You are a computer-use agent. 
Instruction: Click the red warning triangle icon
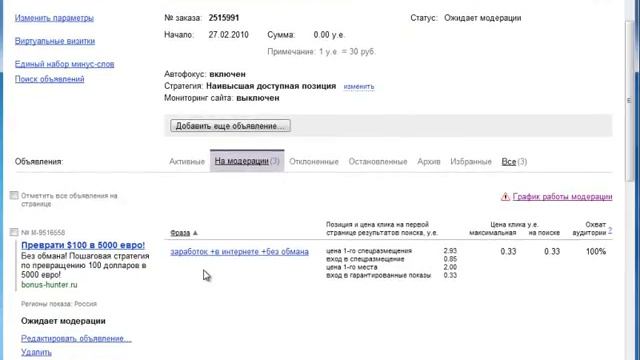(x=505, y=197)
